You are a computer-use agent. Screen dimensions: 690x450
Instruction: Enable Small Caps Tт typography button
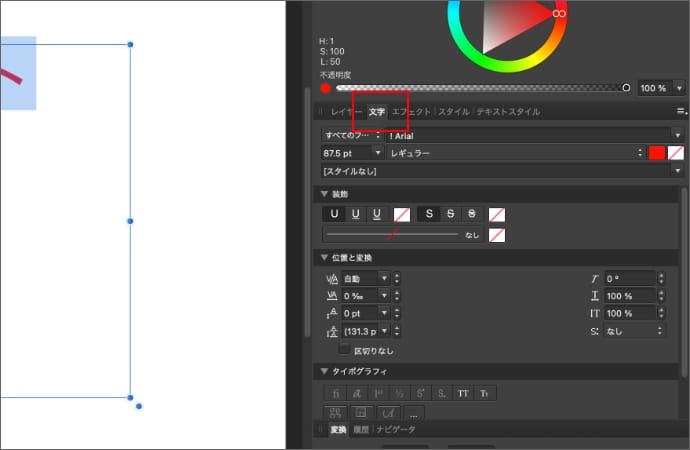pyautogui.click(x=485, y=393)
